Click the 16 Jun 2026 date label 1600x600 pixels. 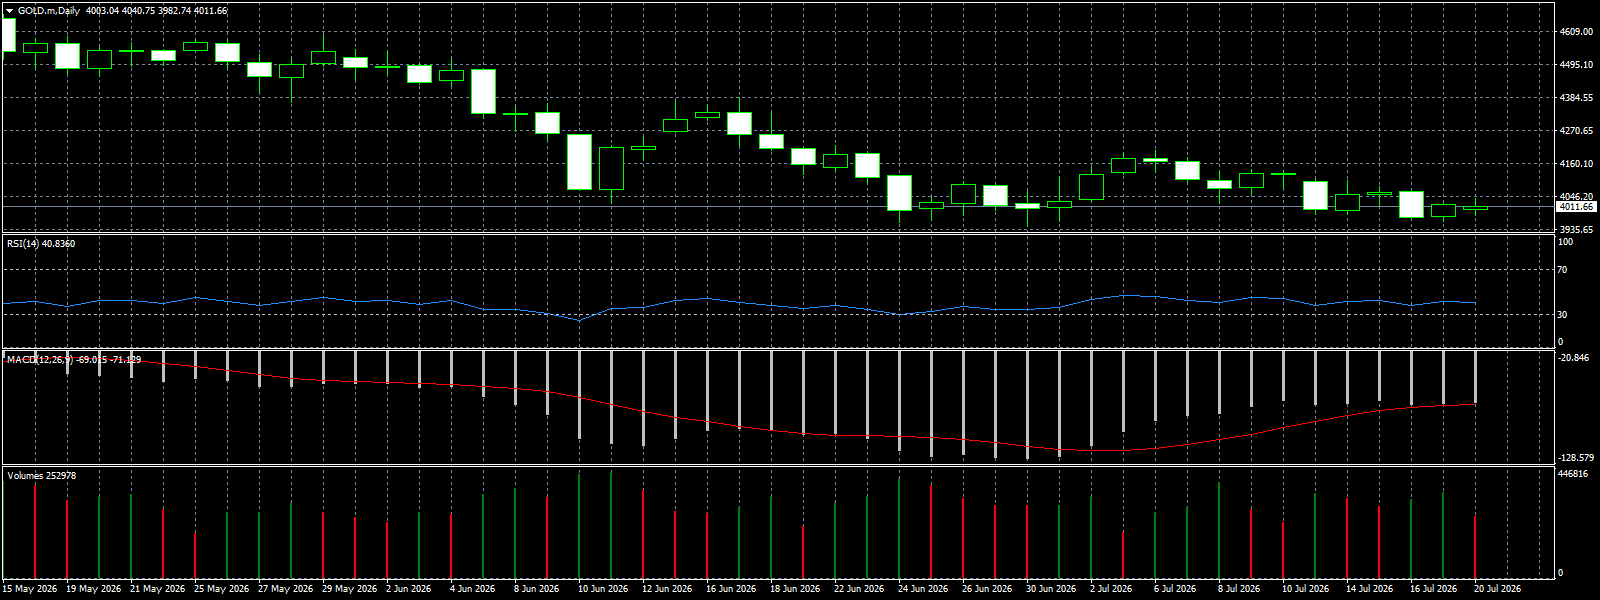[732, 589]
